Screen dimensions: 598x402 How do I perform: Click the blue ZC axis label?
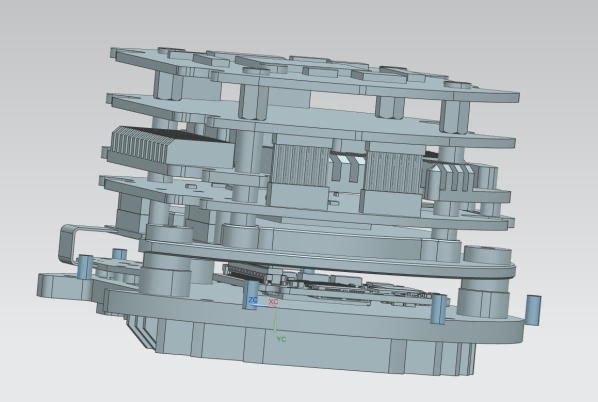click(252, 300)
